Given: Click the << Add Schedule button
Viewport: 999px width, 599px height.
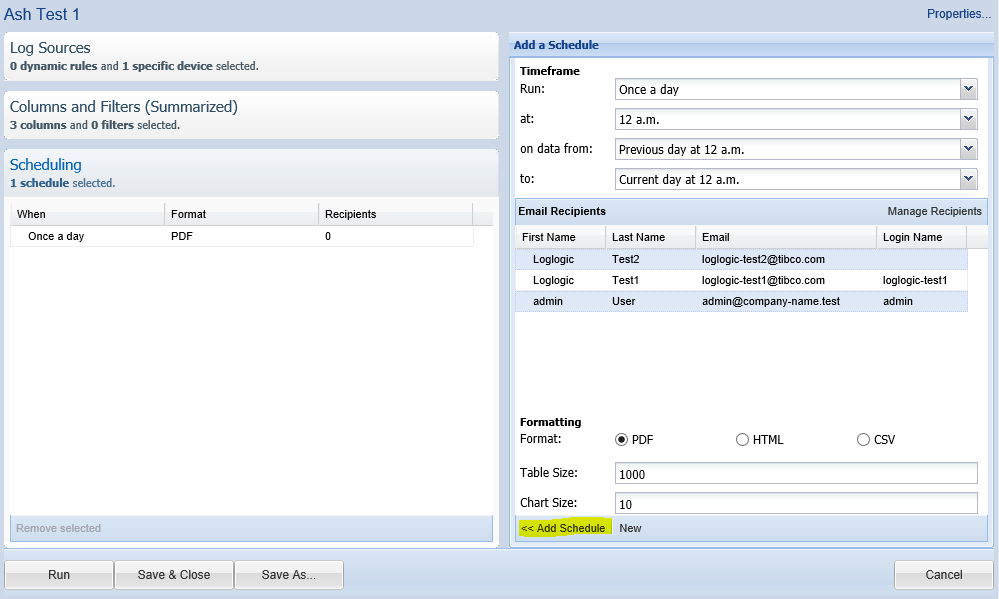Looking at the screenshot, I should [x=563, y=528].
